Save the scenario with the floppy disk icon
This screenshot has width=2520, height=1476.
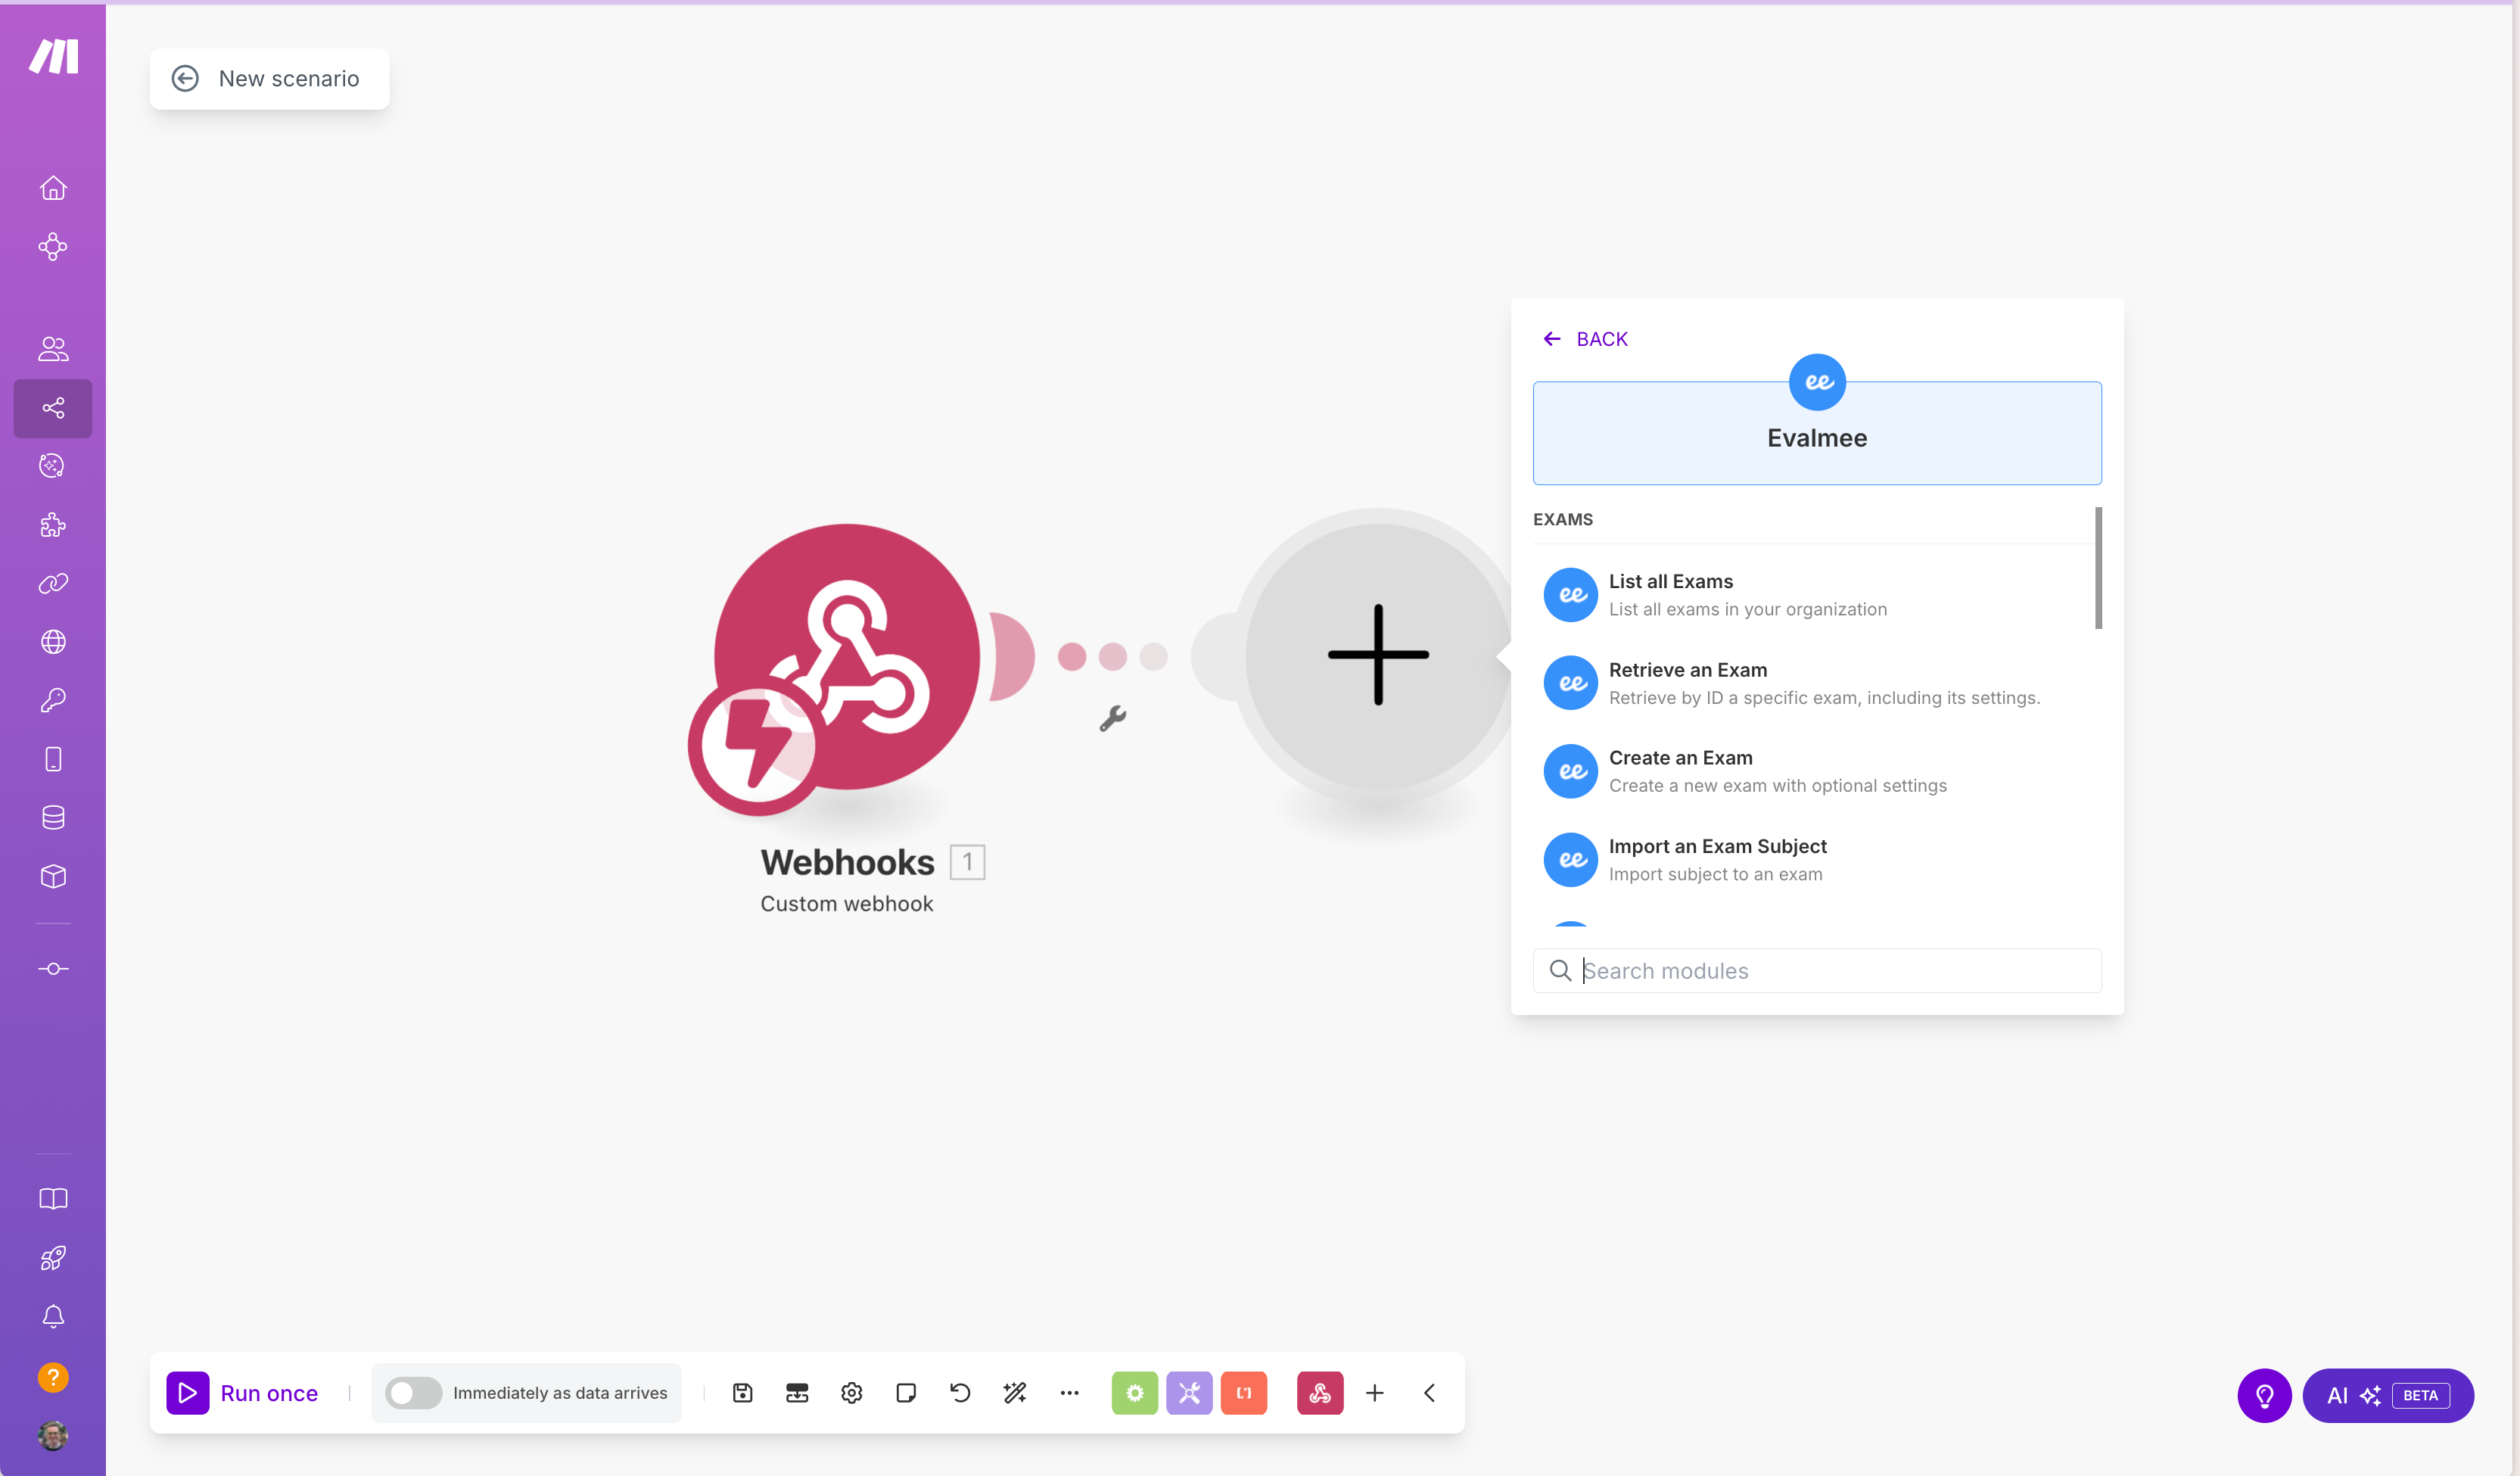point(742,1393)
